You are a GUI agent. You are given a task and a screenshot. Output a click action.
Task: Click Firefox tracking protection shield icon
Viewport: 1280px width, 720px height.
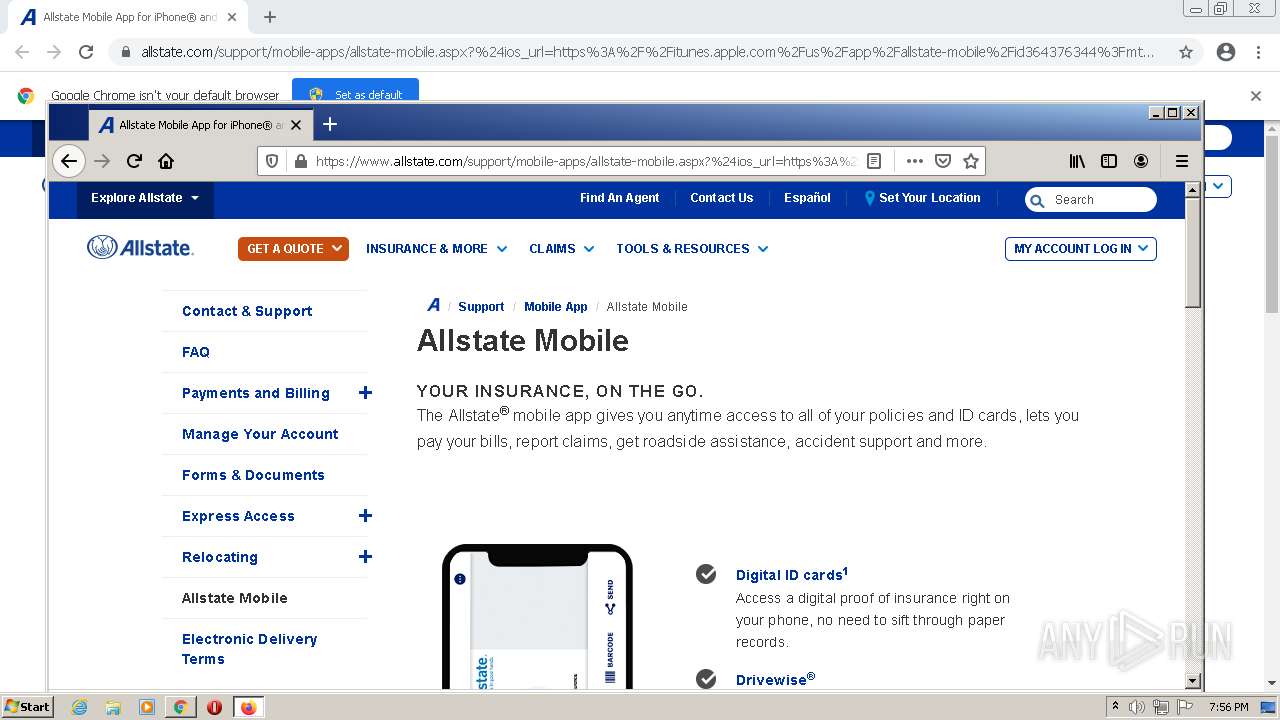(272, 161)
